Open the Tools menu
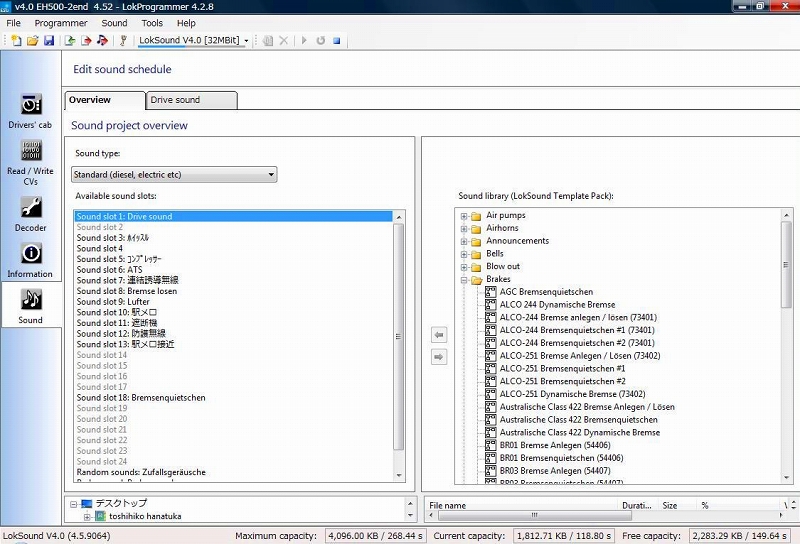The height and width of the screenshot is (544, 800). 152,23
